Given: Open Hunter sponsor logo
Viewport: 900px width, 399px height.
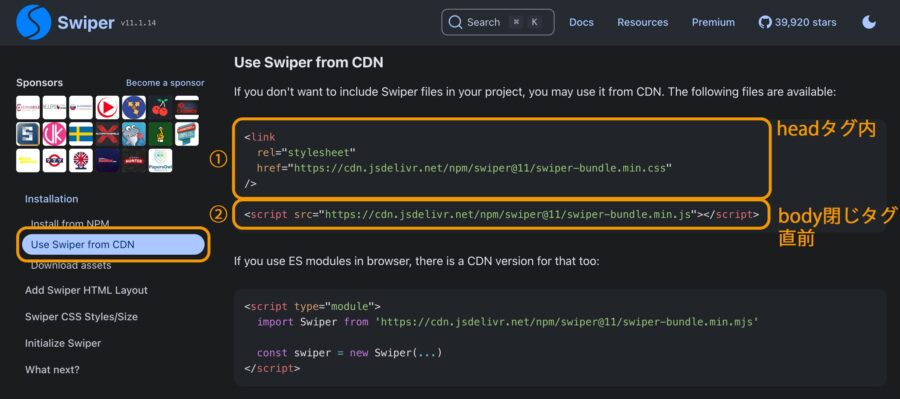Looking at the screenshot, I should [x=134, y=160].
